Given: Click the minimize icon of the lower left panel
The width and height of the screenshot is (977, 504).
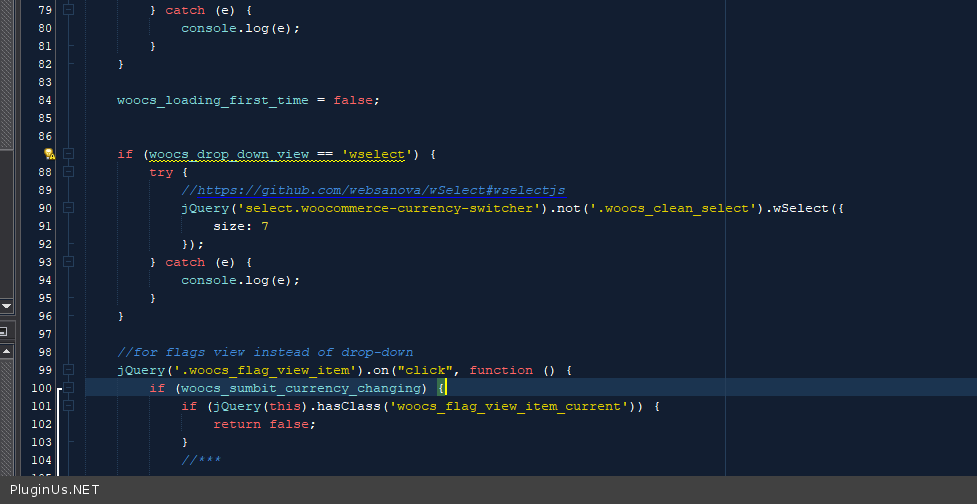Looking at the screenshot, I should pos(4,330).
